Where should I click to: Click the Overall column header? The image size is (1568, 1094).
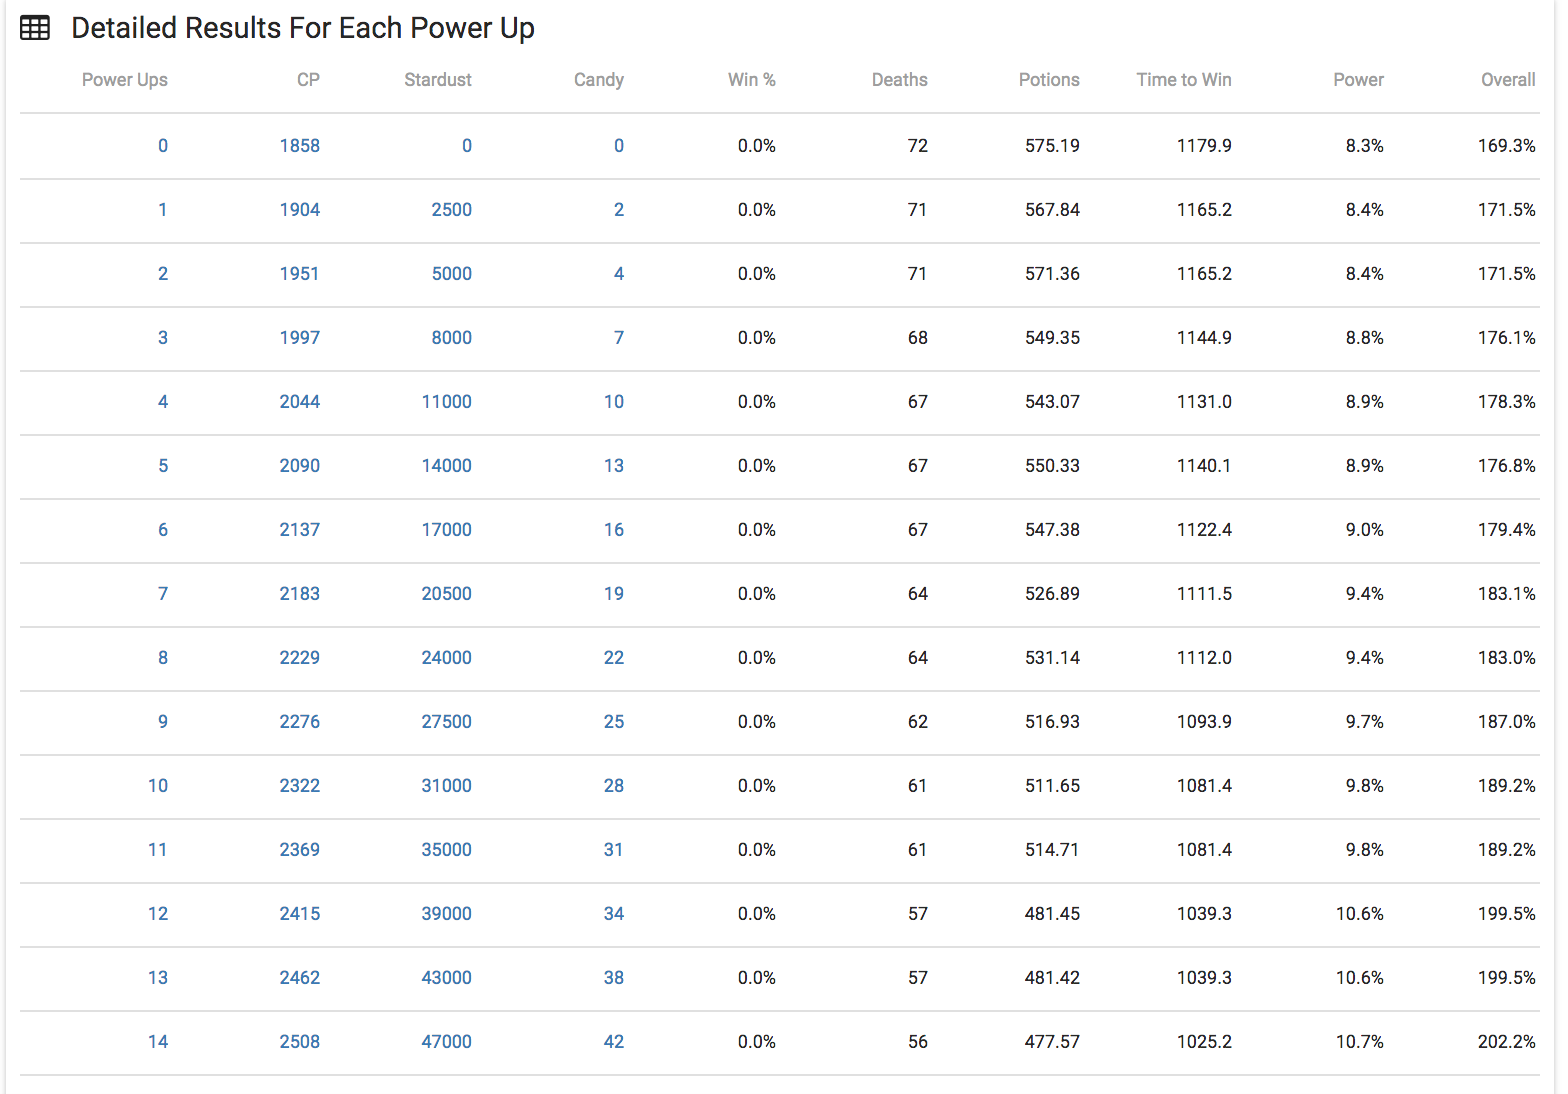1507,80
